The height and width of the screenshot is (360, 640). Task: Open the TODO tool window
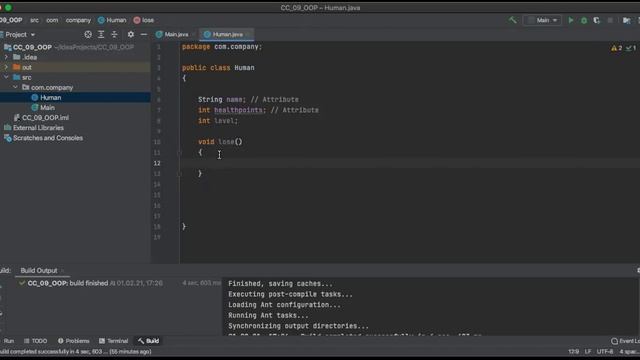coord(36,341)
